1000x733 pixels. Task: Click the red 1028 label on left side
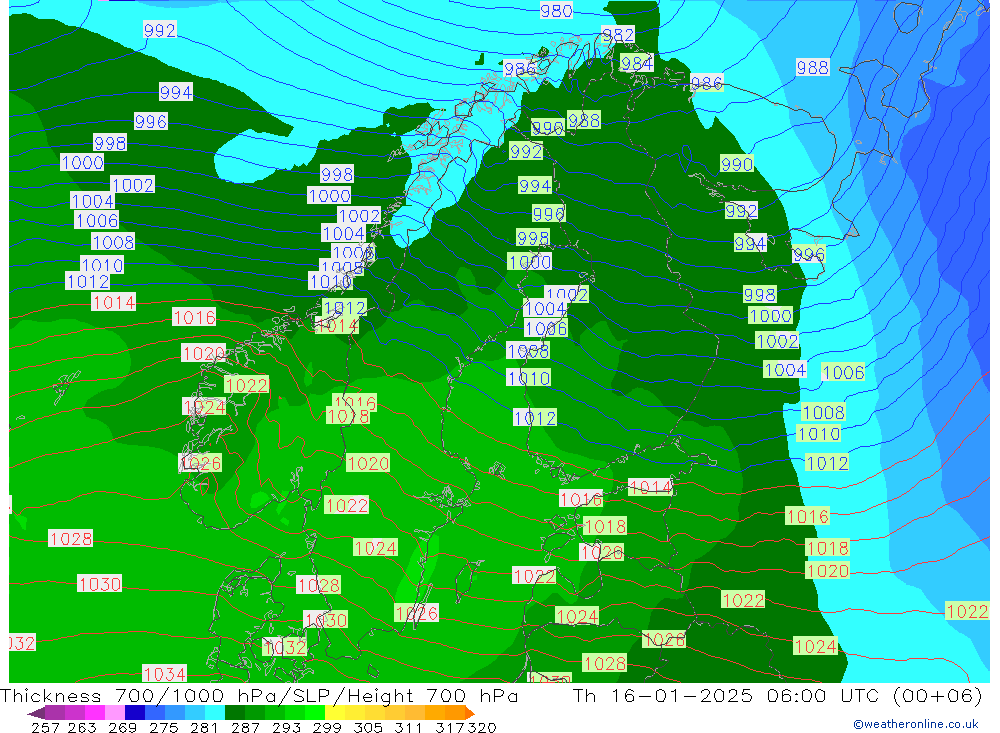[x=71, y=539]
